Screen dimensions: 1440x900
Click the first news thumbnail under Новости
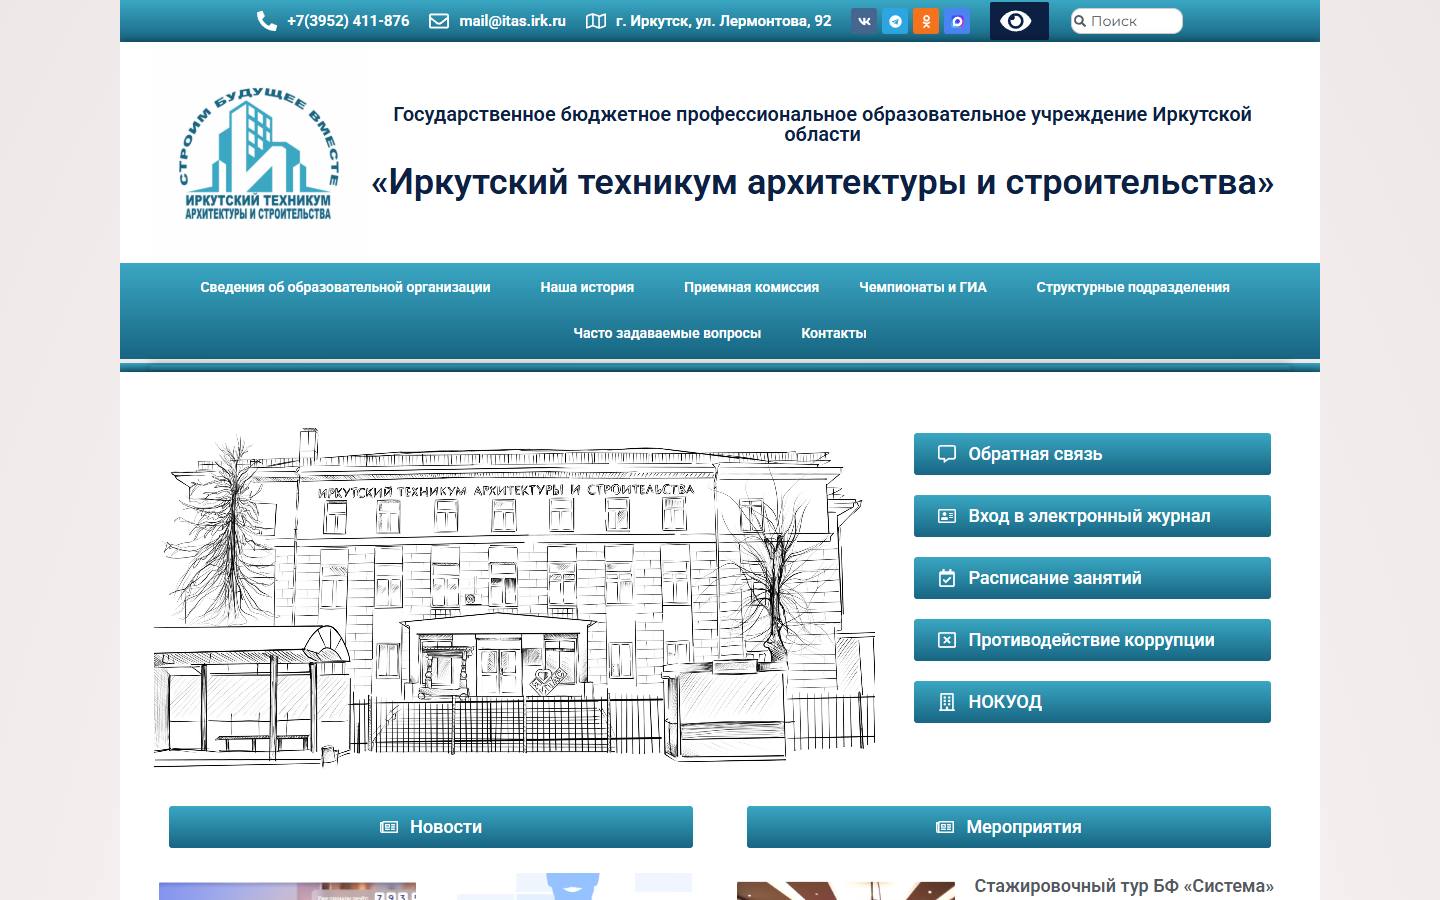coord(287,891)
